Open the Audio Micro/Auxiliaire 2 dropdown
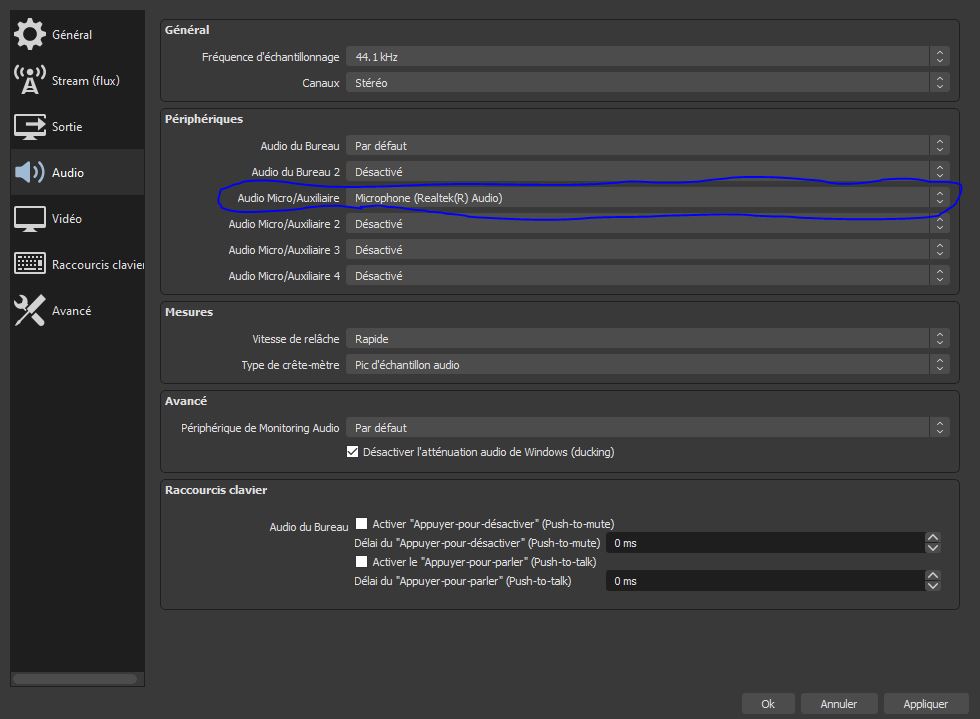Image resolution: width=980 pixels, height=719 pixels. (x=648, y=224)
